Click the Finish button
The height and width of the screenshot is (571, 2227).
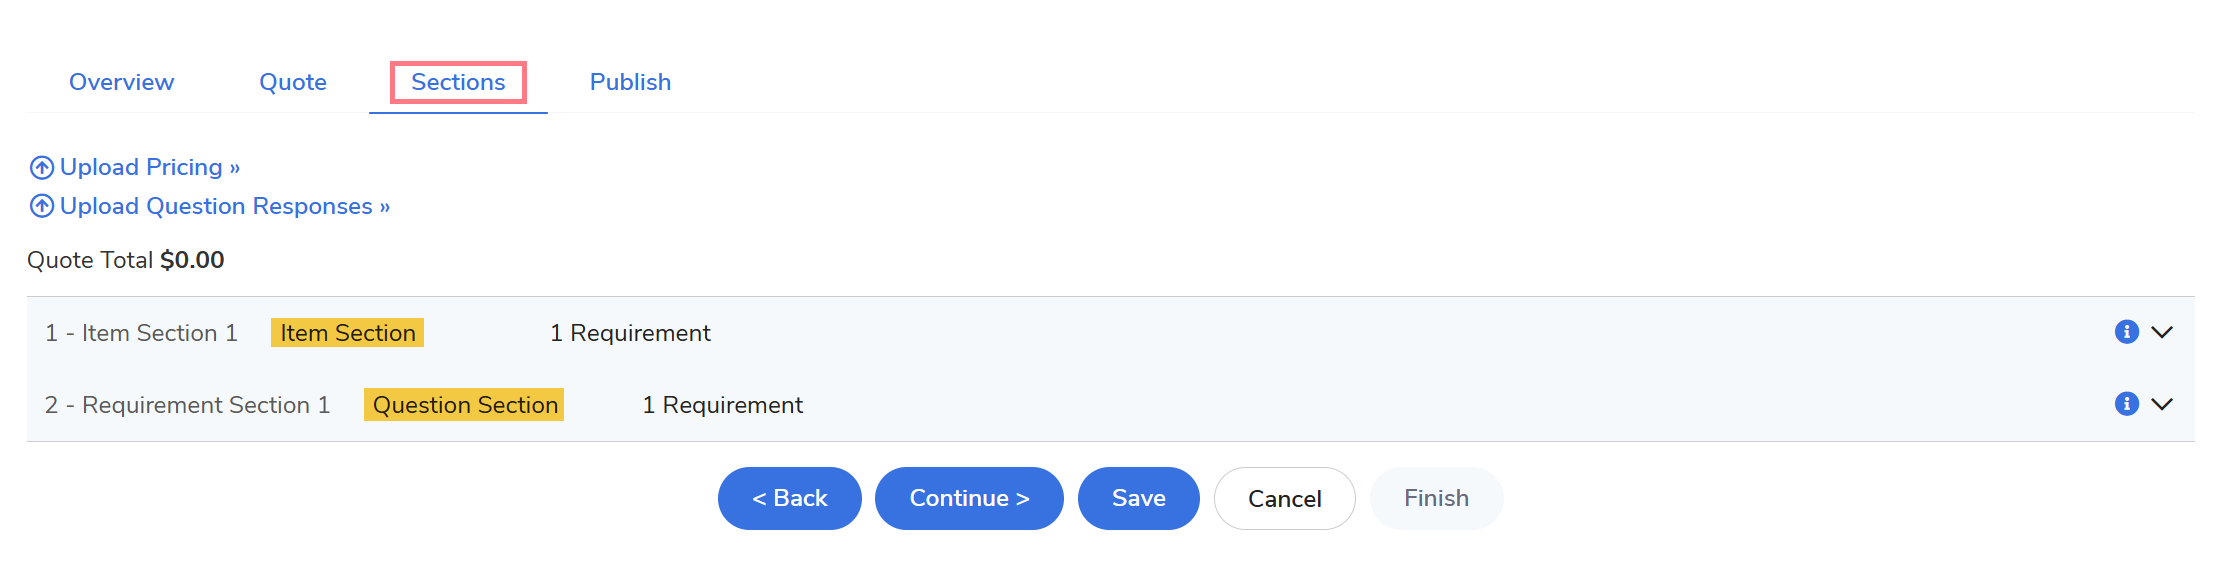(x=1437, y=498)
